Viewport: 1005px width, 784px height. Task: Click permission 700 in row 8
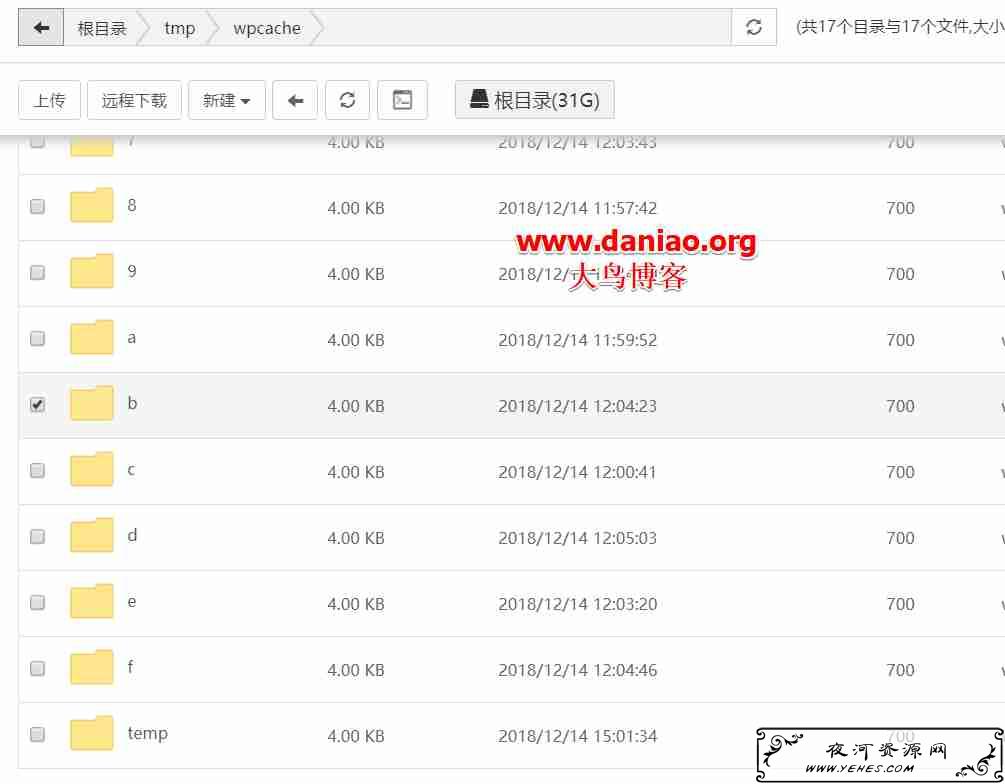[x=900, y=208]
